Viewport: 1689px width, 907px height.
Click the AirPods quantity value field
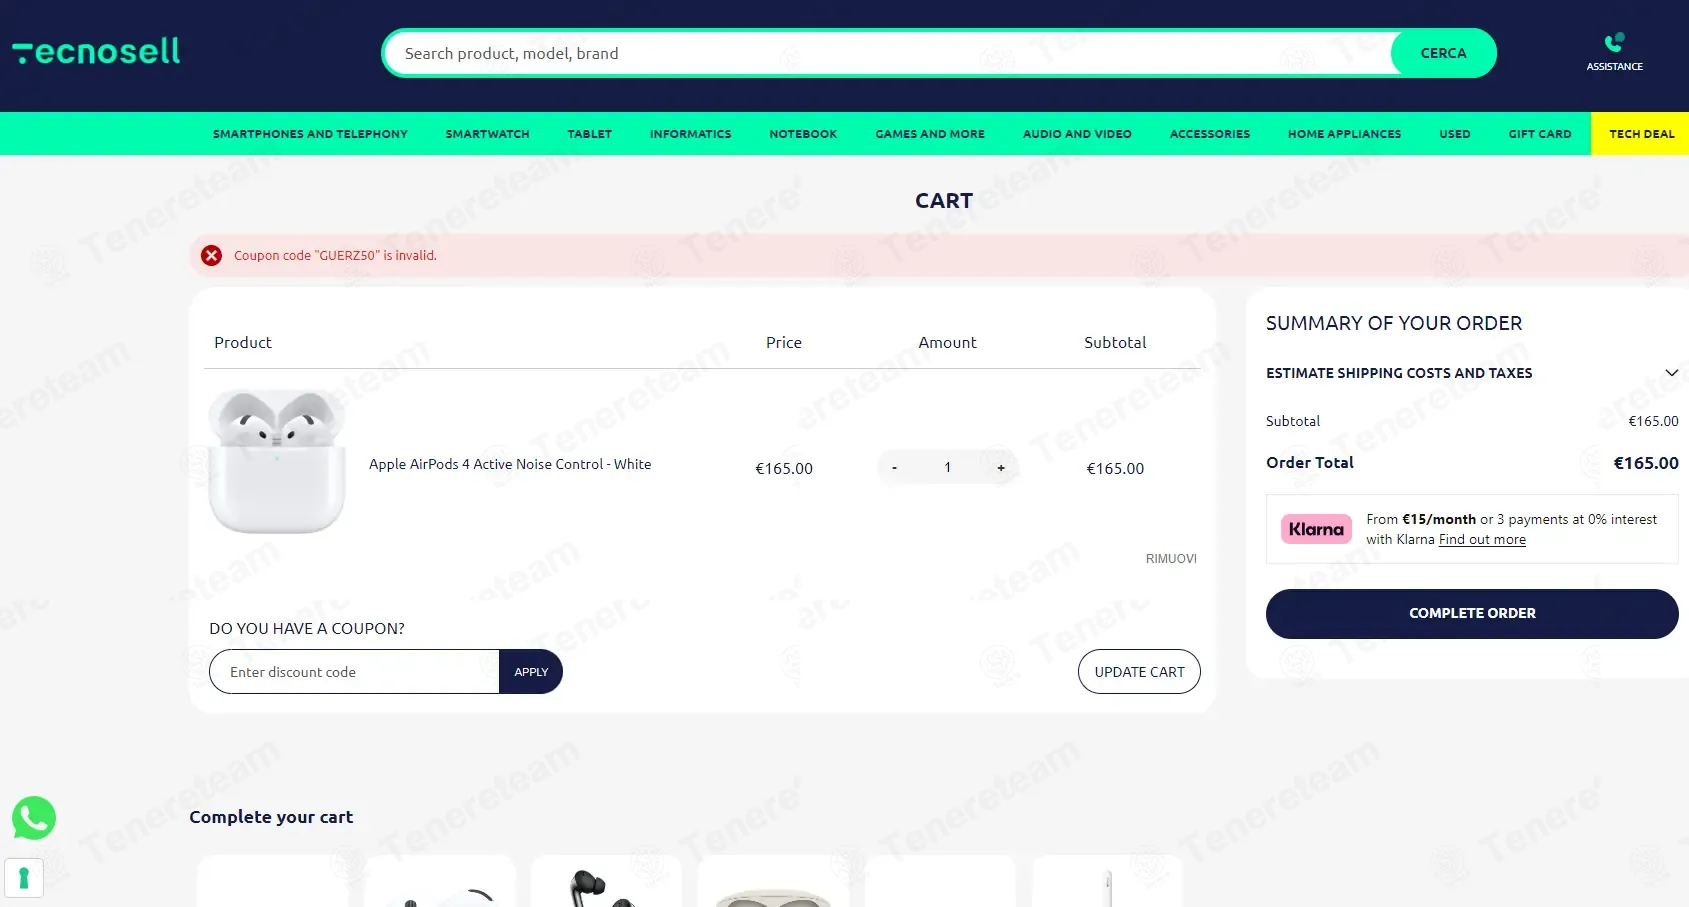[x=947, y=468]
